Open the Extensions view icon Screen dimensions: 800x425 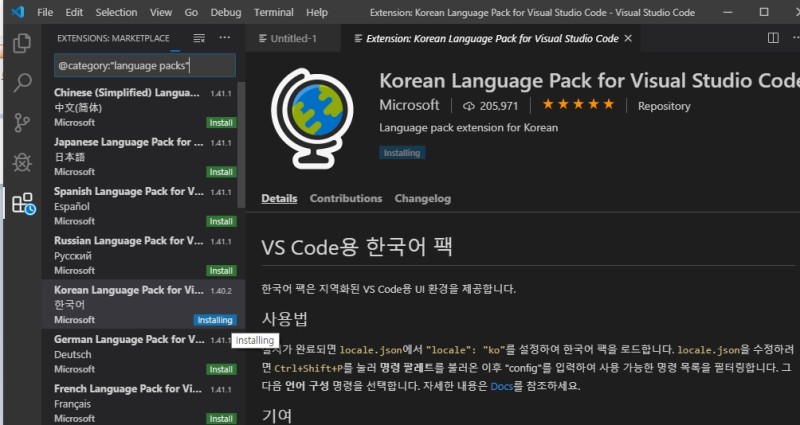(23, 203)
